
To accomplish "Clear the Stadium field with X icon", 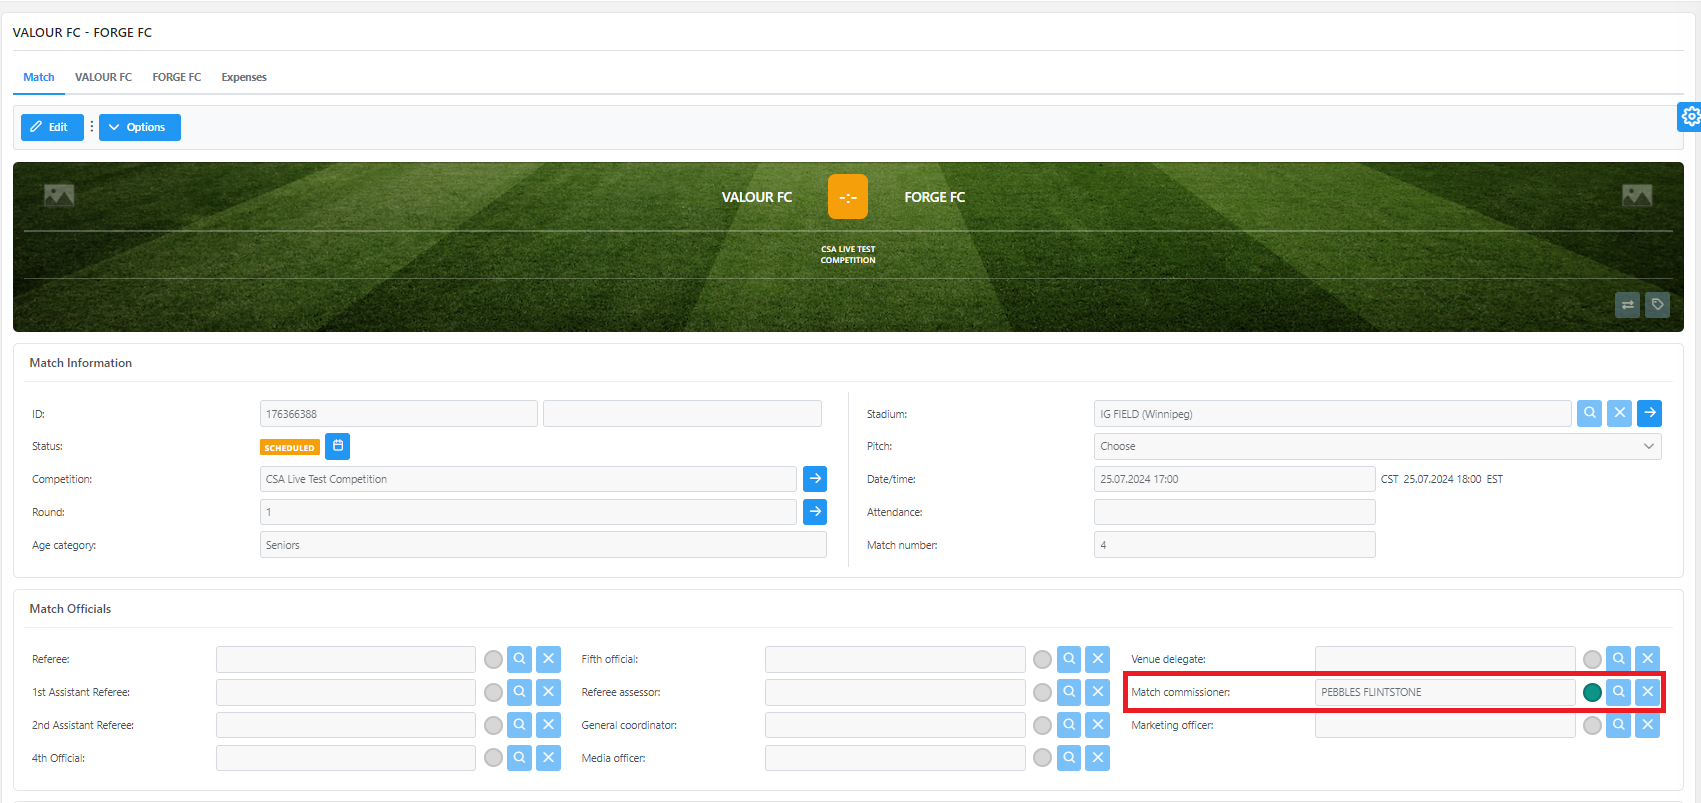I will (x=1620, y=413).
